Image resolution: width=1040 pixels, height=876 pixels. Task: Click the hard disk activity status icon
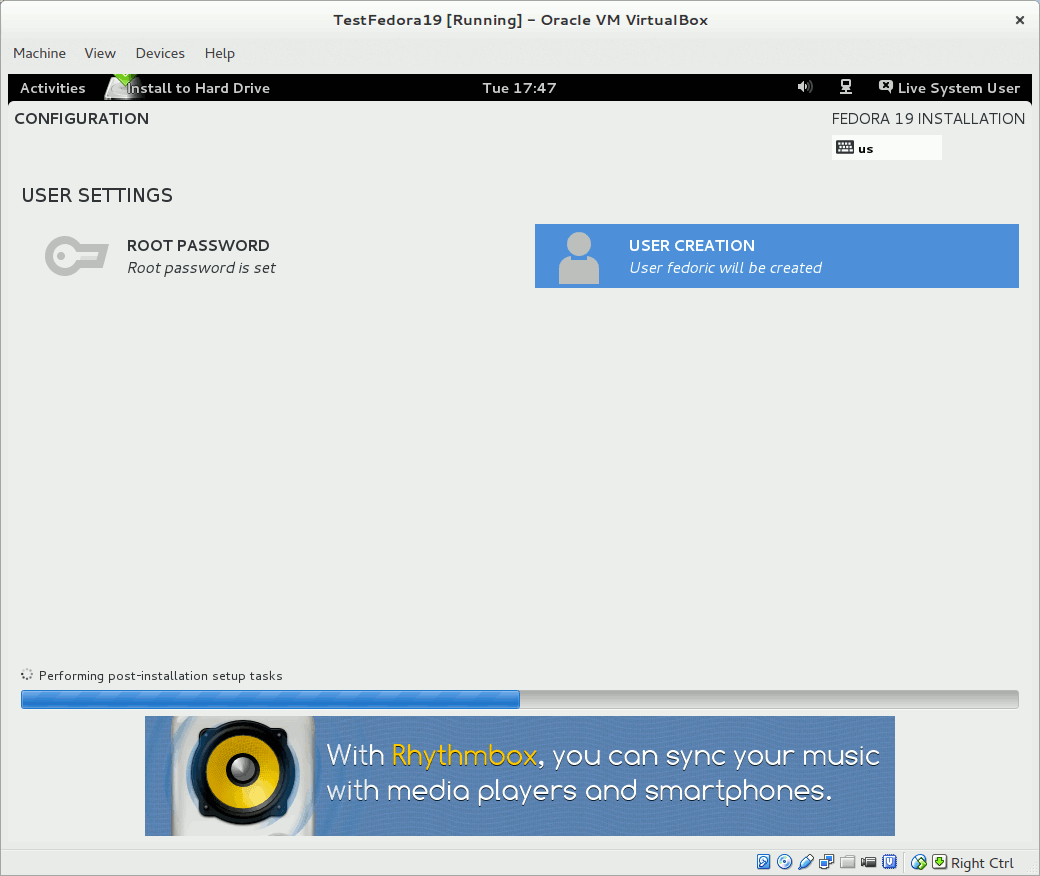(764, 862)
